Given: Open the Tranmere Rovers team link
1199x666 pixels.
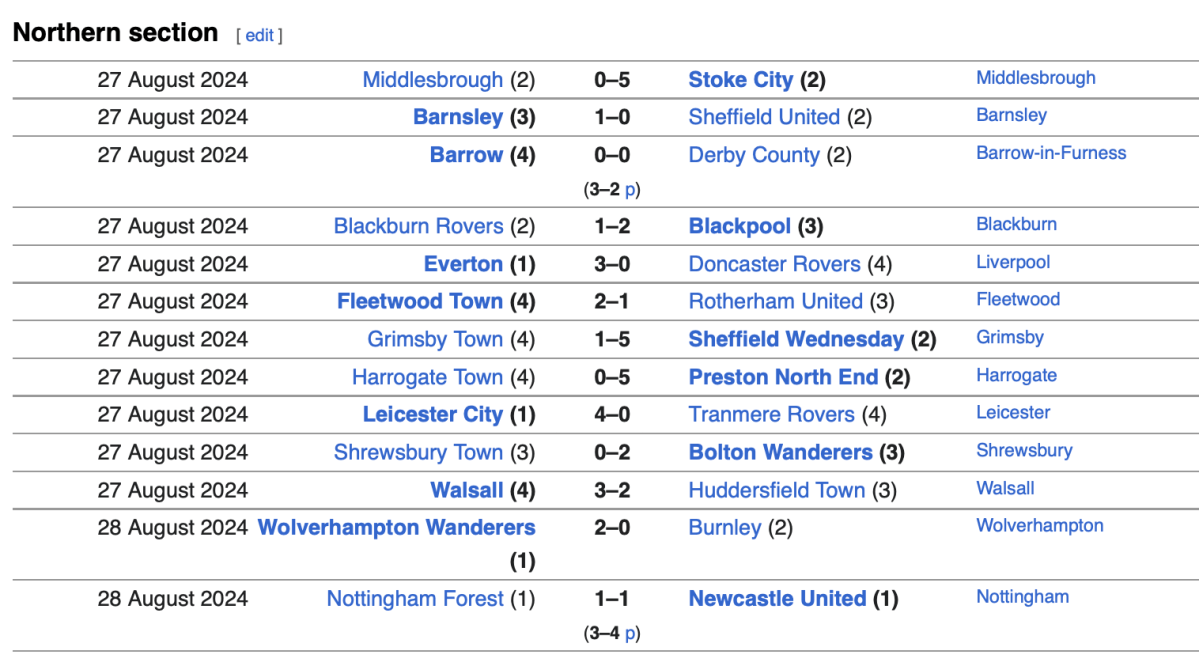Looking at the screenshot, I should (771, 414).
